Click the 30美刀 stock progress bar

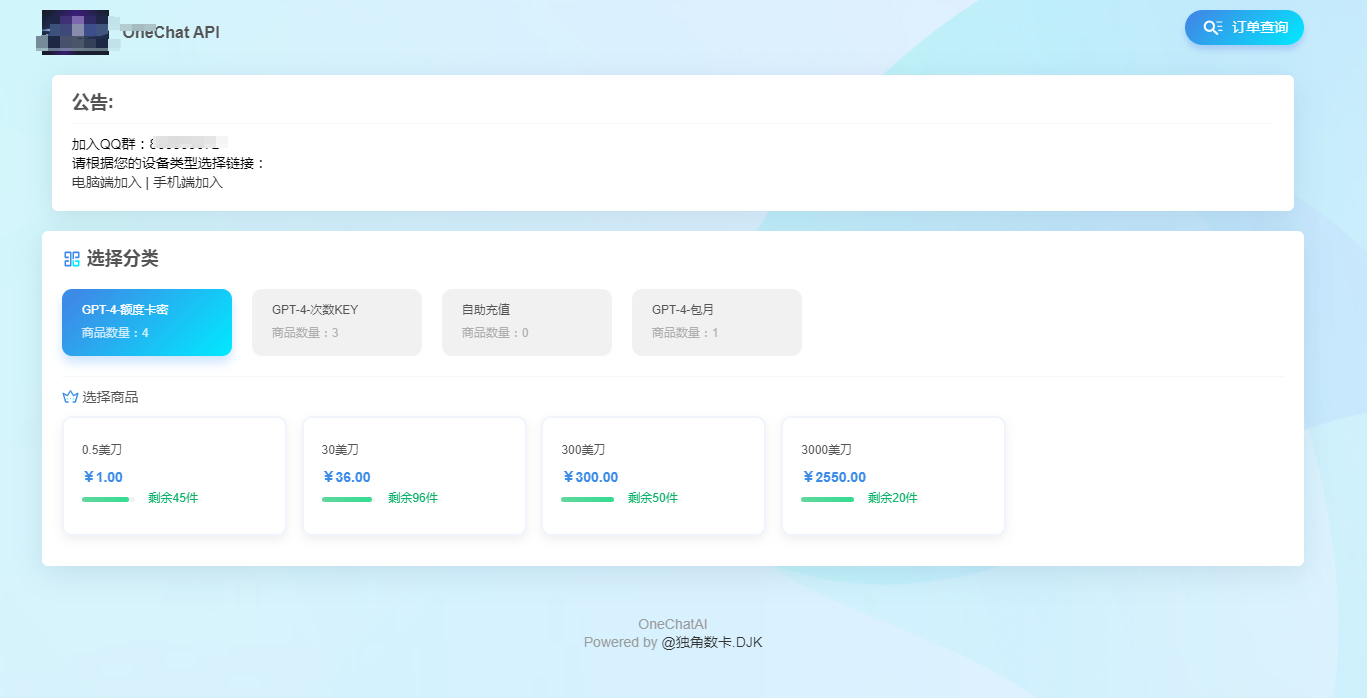pos(348,499)
